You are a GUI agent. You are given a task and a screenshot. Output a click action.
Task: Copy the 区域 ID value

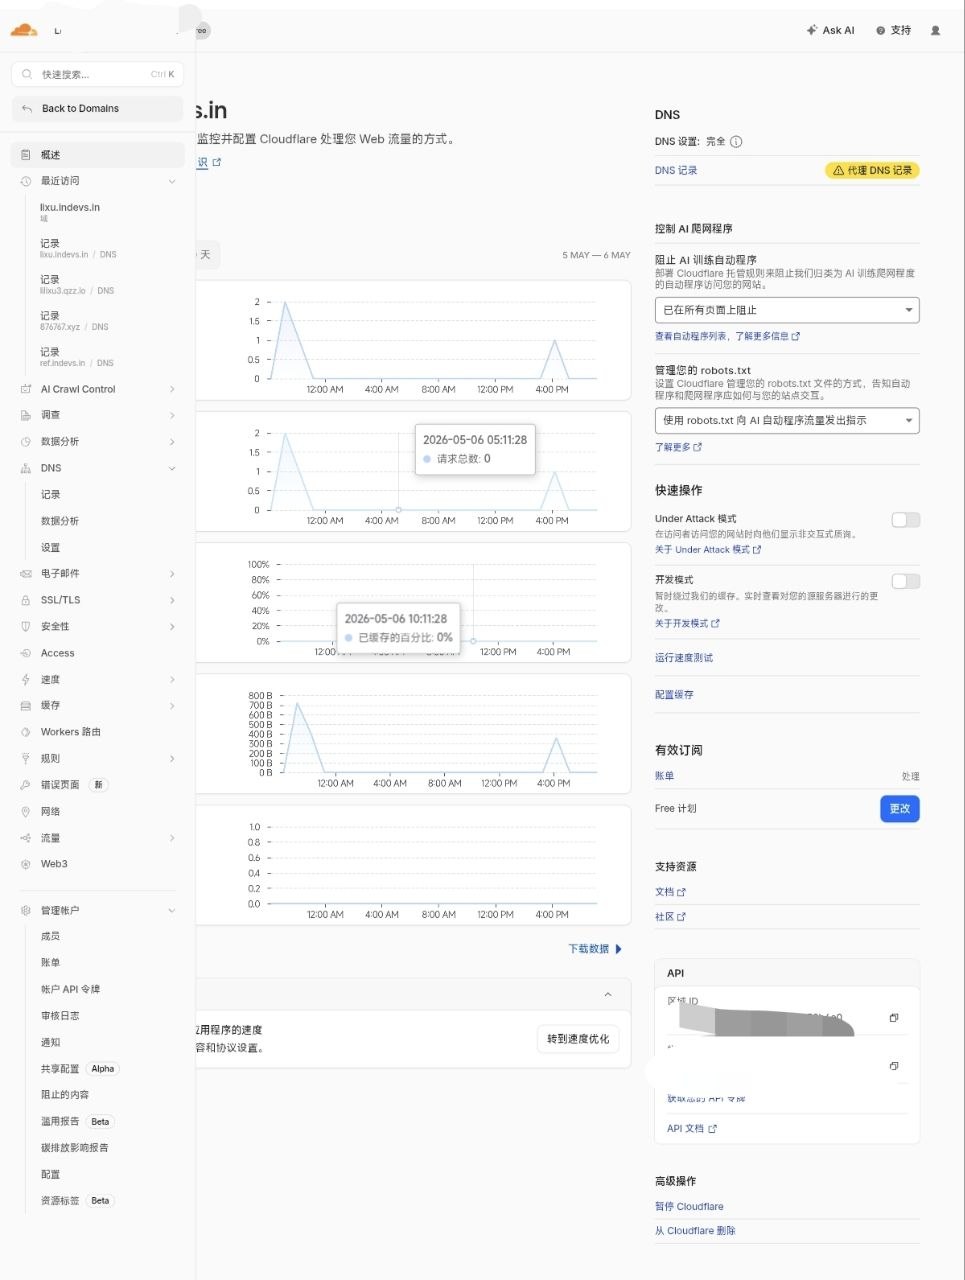[x=894, y=1017]
